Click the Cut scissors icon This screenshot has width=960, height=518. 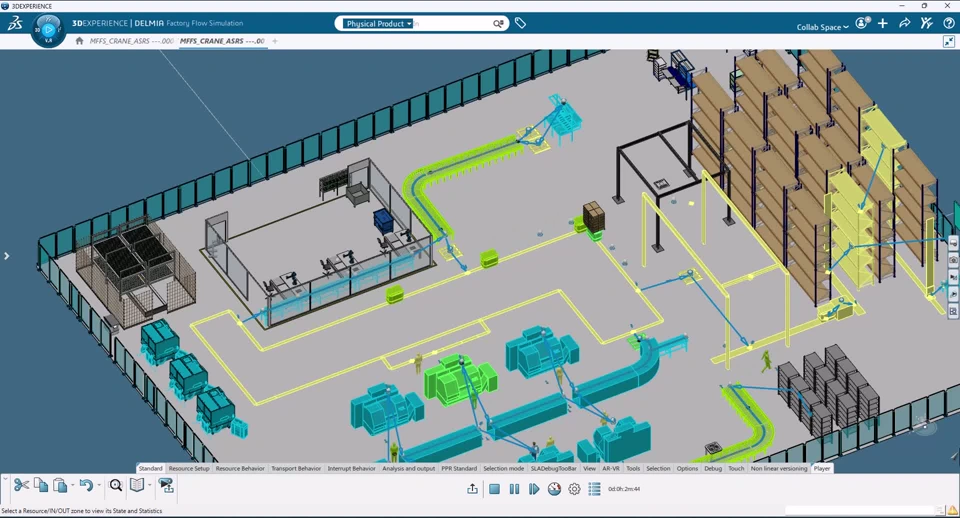21,486
